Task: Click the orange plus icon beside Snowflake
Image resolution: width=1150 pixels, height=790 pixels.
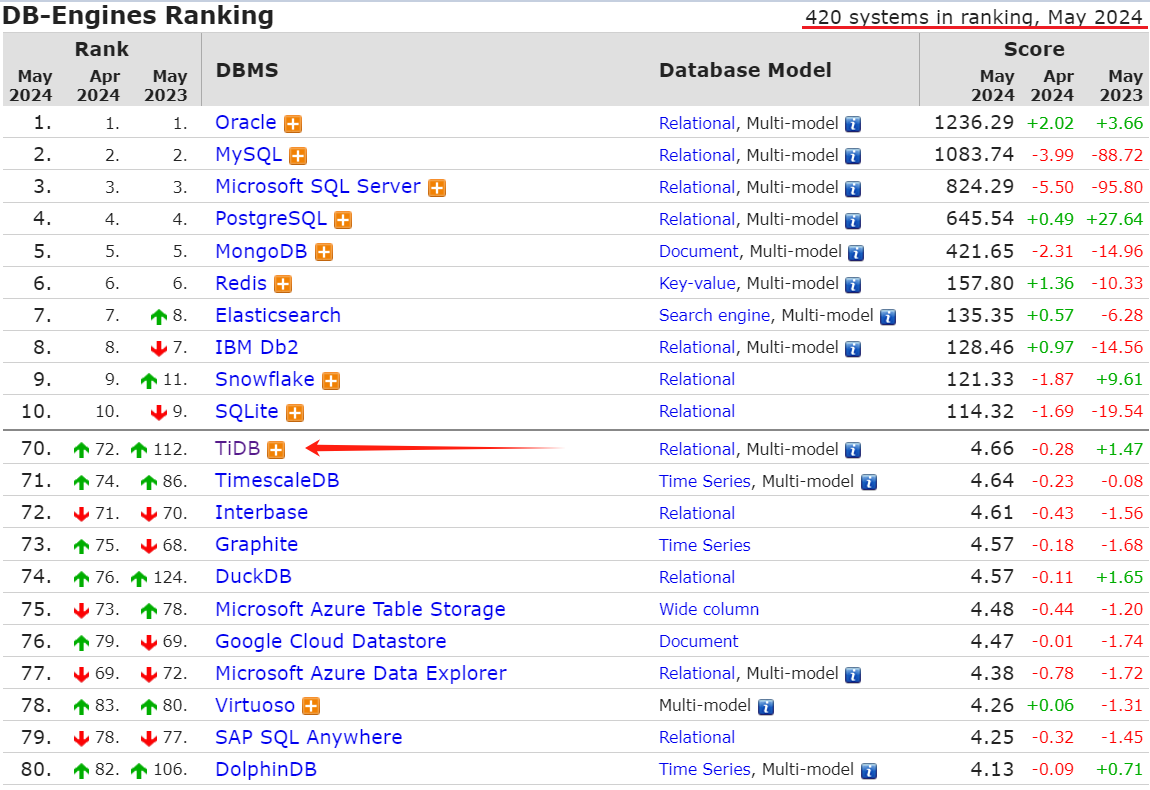Action: pos(331,381)
